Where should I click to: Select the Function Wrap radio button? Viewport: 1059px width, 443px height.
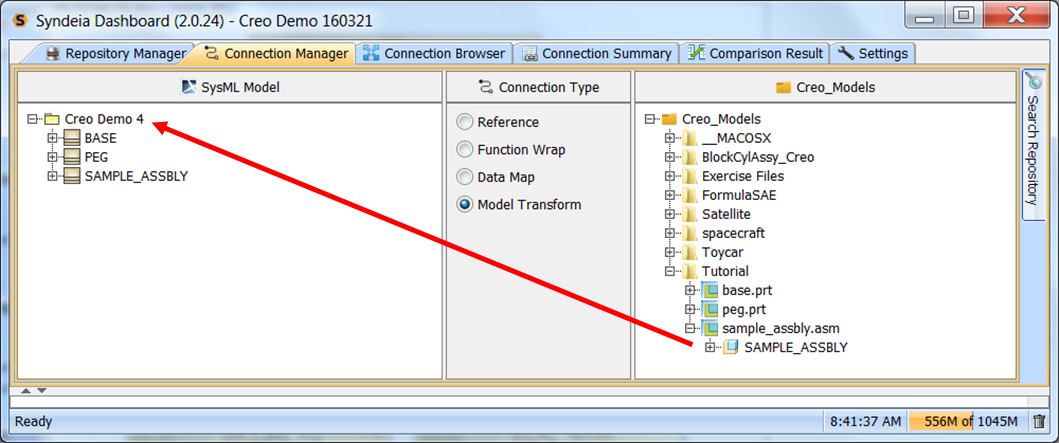[465, 150]
